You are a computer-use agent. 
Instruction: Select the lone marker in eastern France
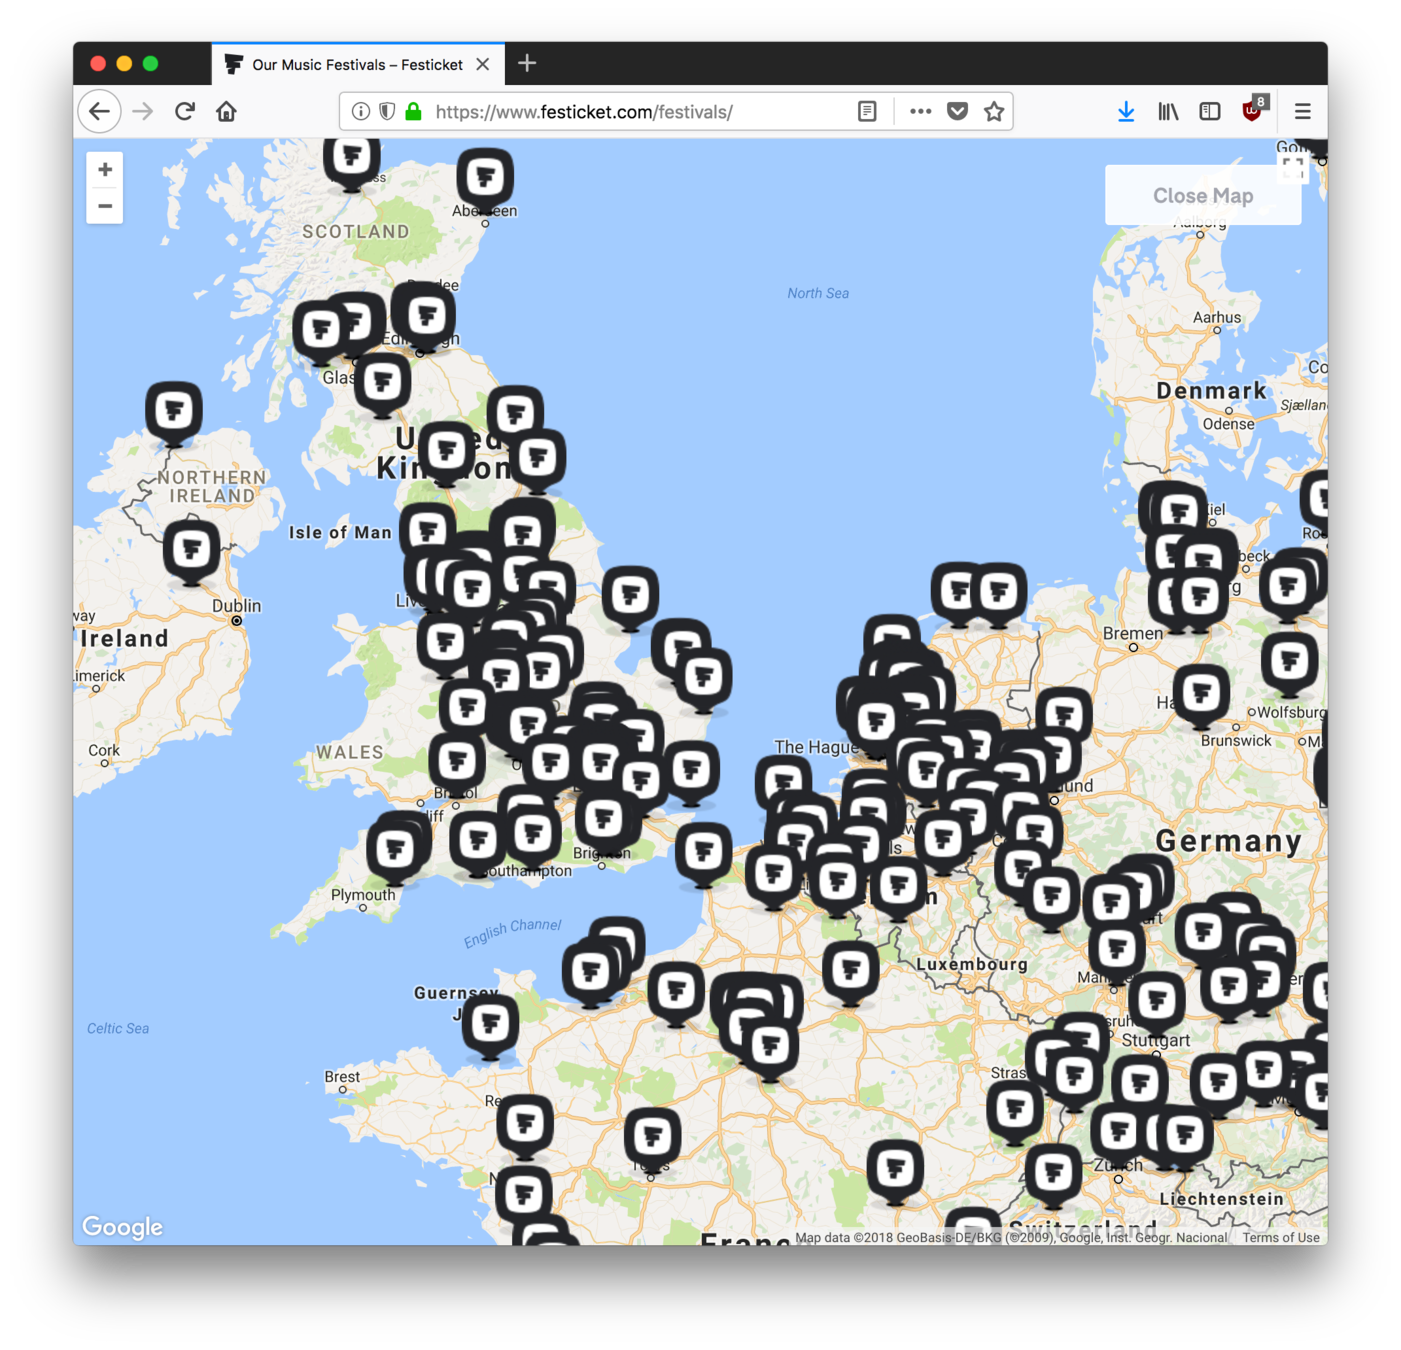tap(895, 1172)
